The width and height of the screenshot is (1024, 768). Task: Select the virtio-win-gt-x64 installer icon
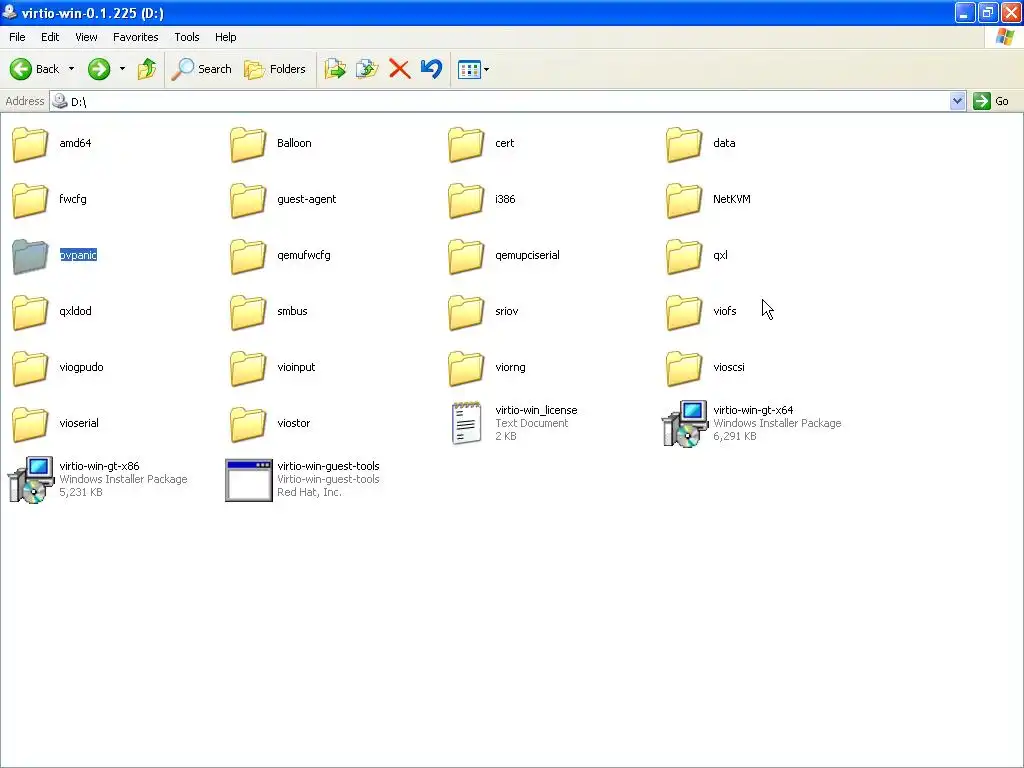click(684, 424)
